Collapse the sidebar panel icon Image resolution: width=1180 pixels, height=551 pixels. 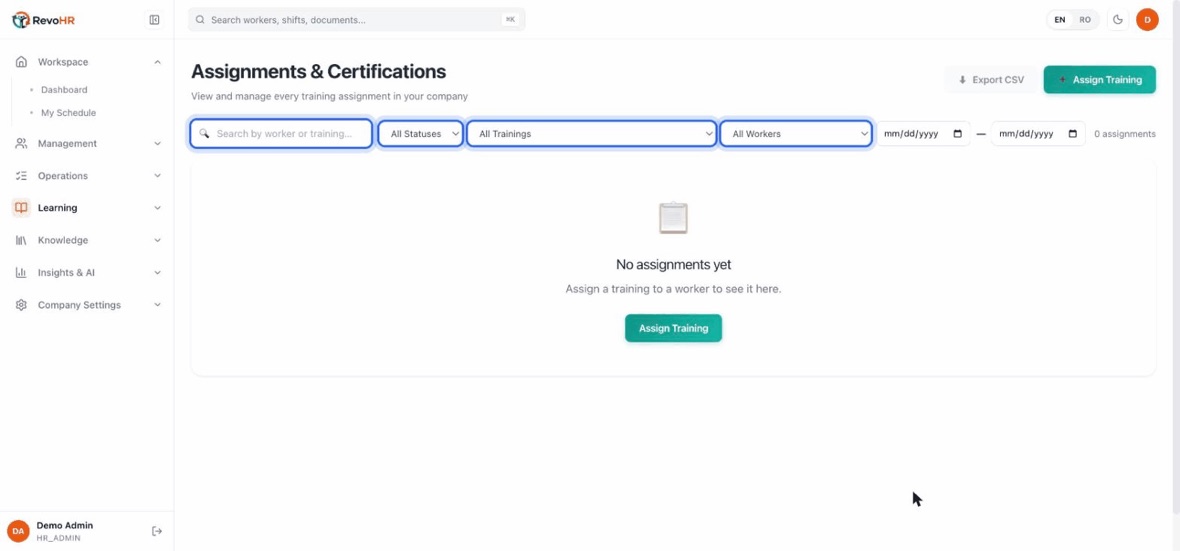(154, 20)
